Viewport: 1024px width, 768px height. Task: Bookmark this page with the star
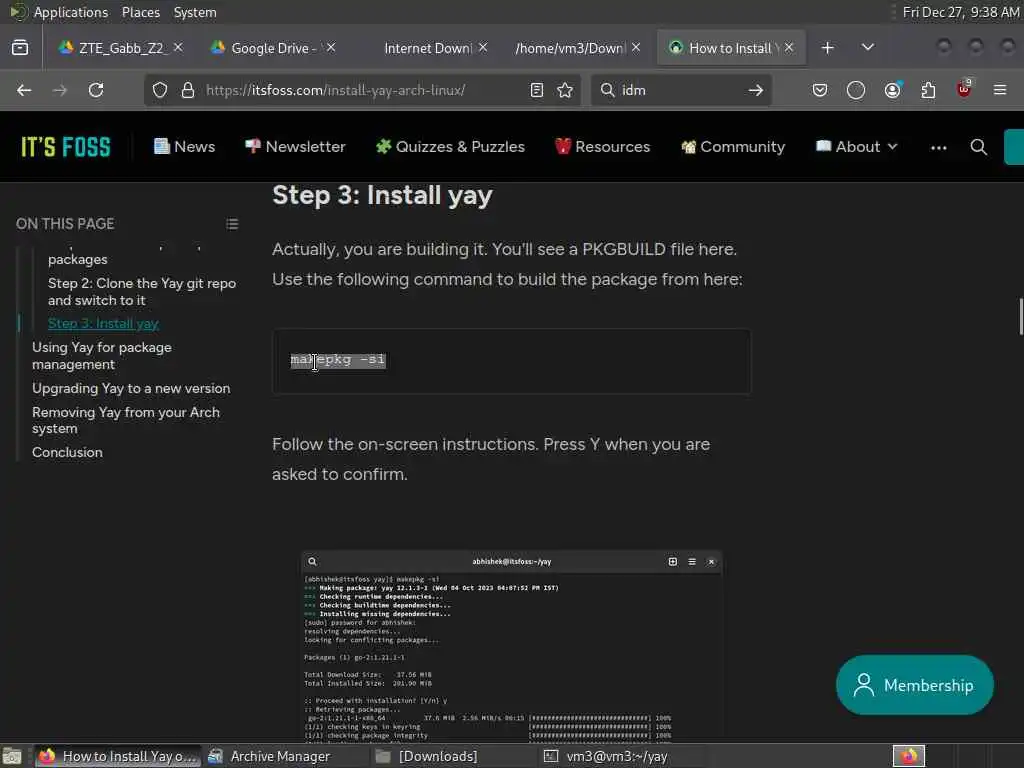[x=565, y=90]
